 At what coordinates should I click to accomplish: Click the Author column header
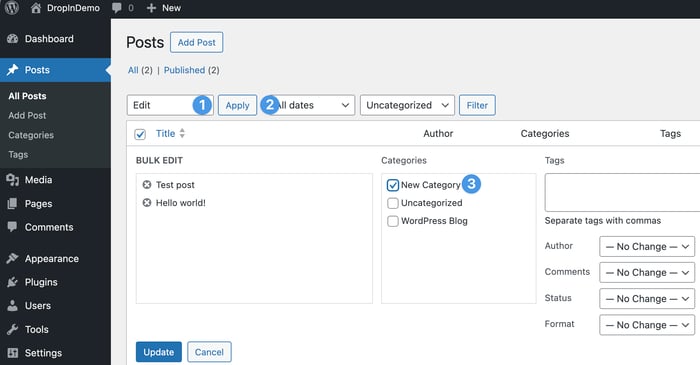click(438, 133)
